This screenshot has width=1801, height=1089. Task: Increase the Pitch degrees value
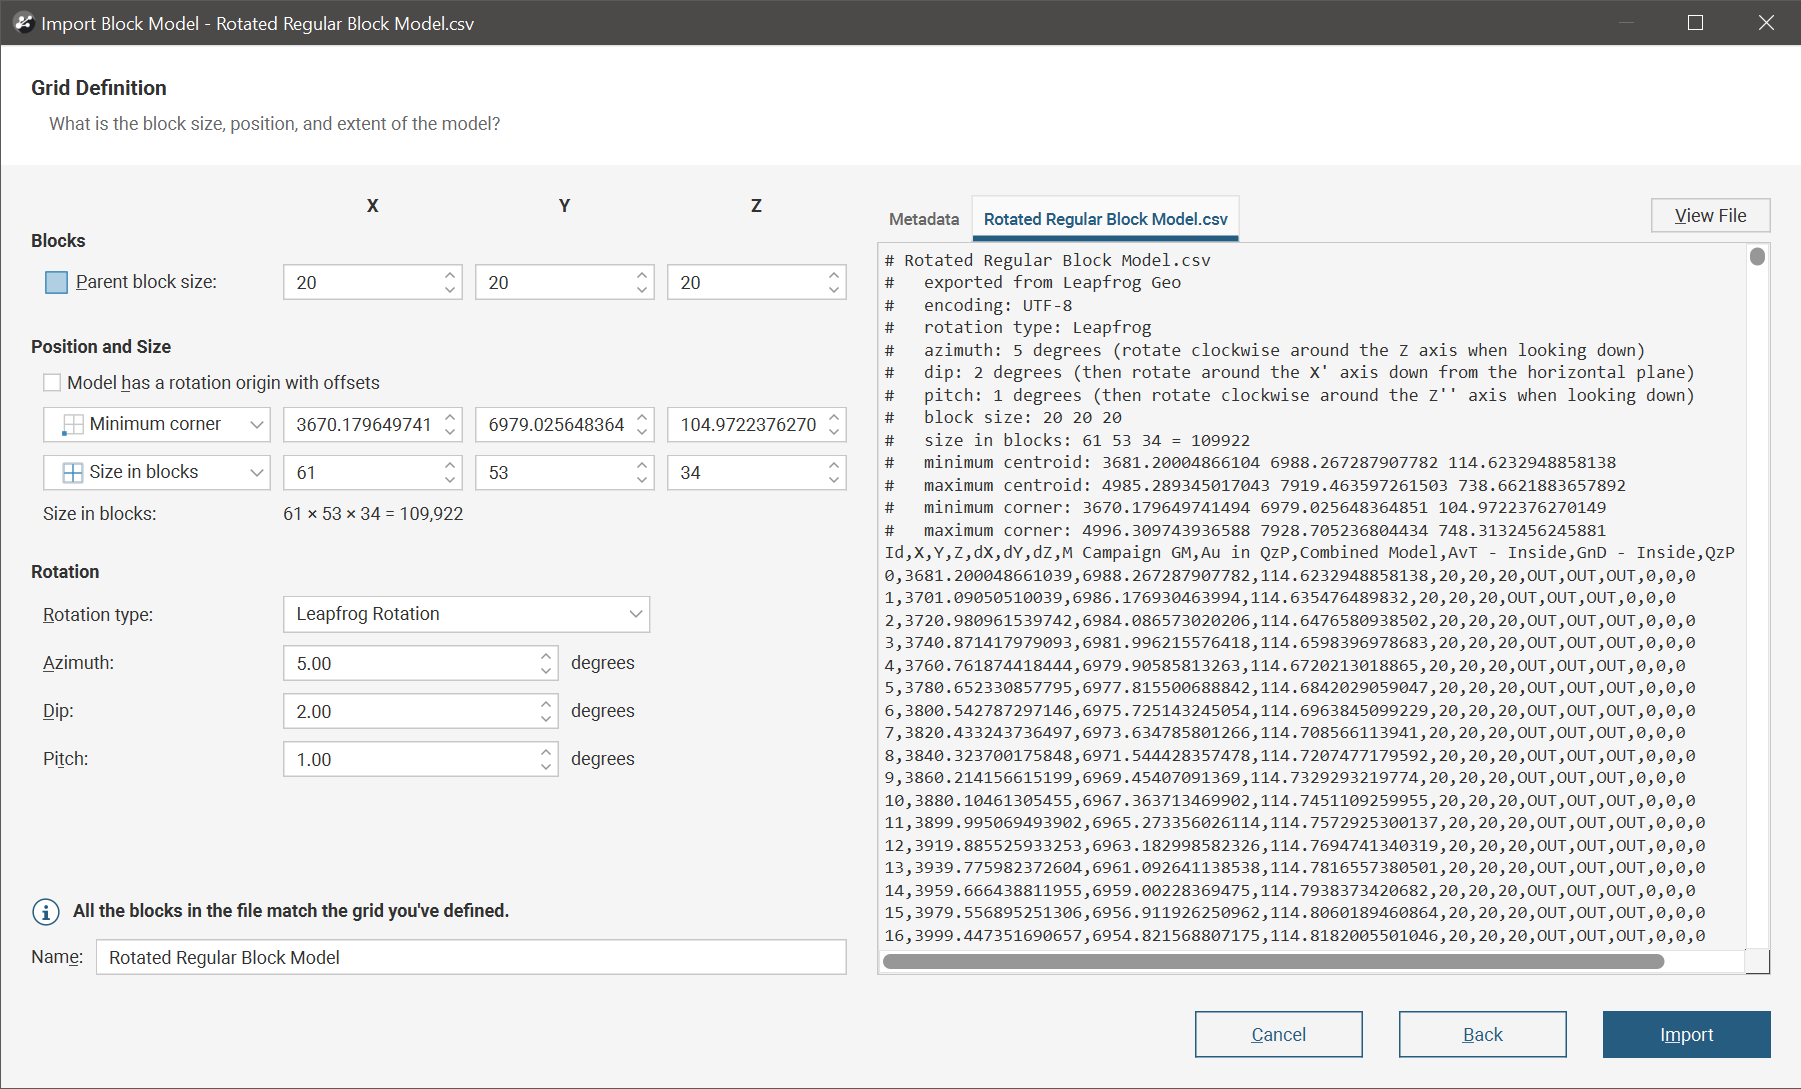click(546, 752)
